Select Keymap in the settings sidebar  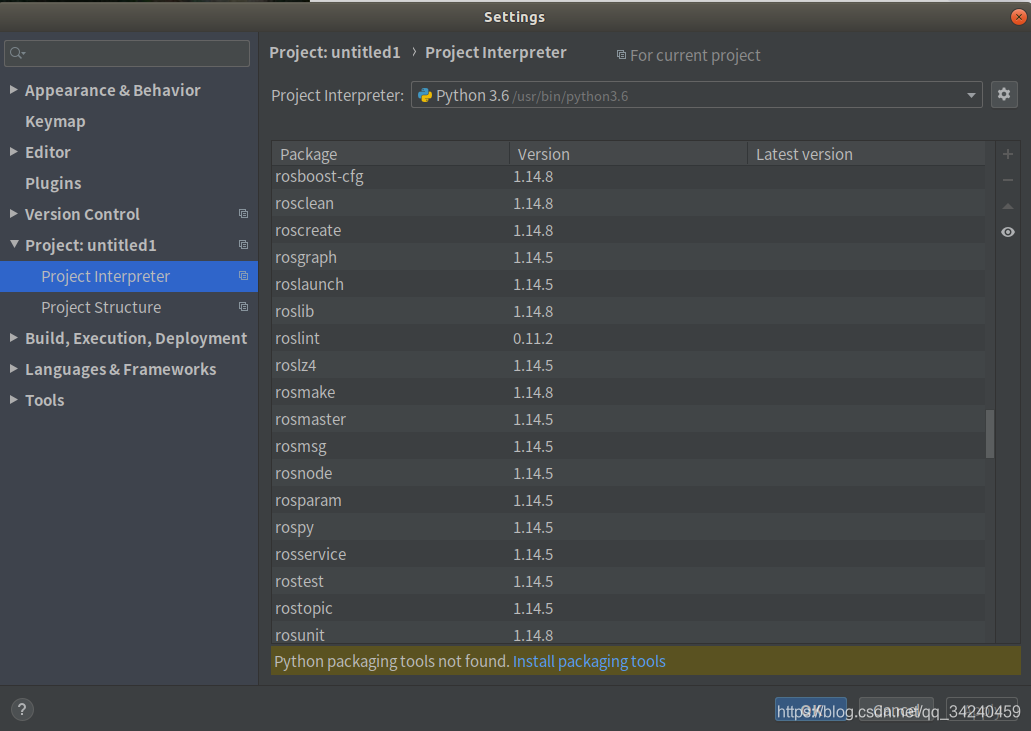tap(55, 121)
